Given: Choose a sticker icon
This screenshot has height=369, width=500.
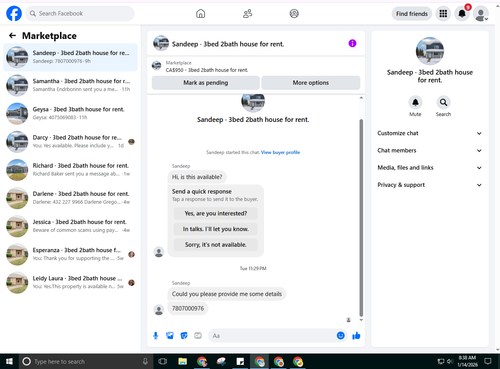Looking at the screenshot, I should (x=184, y=336).
